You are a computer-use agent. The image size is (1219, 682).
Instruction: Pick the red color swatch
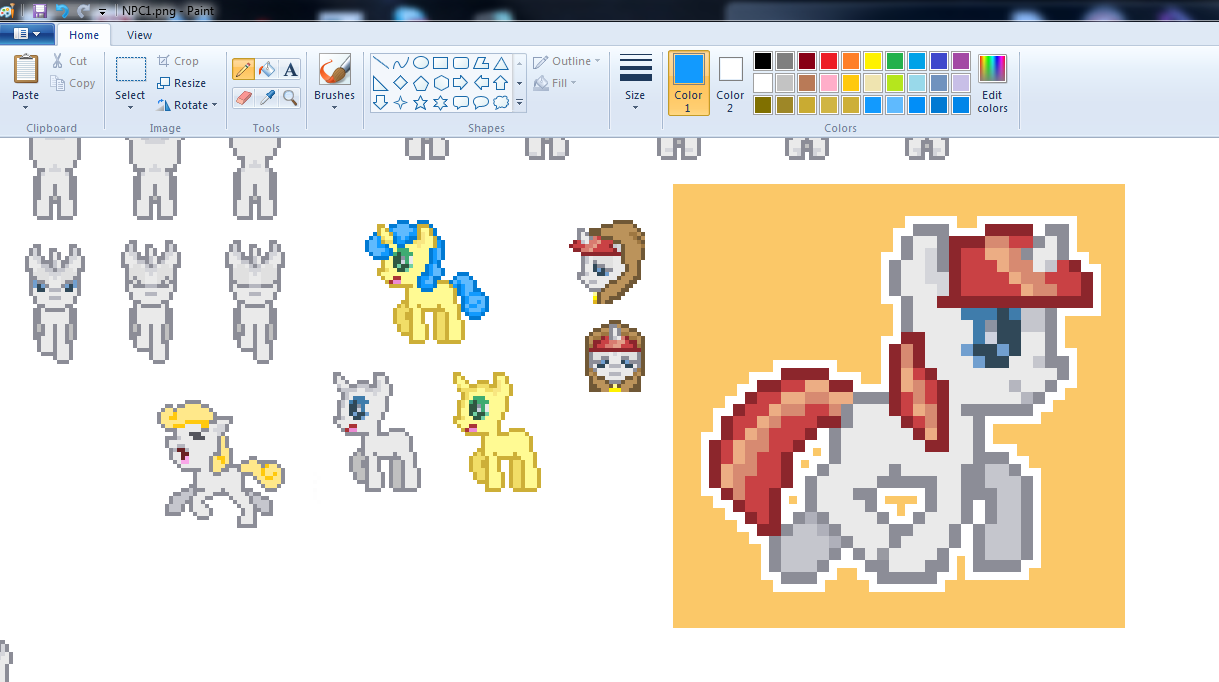[829, 61]
